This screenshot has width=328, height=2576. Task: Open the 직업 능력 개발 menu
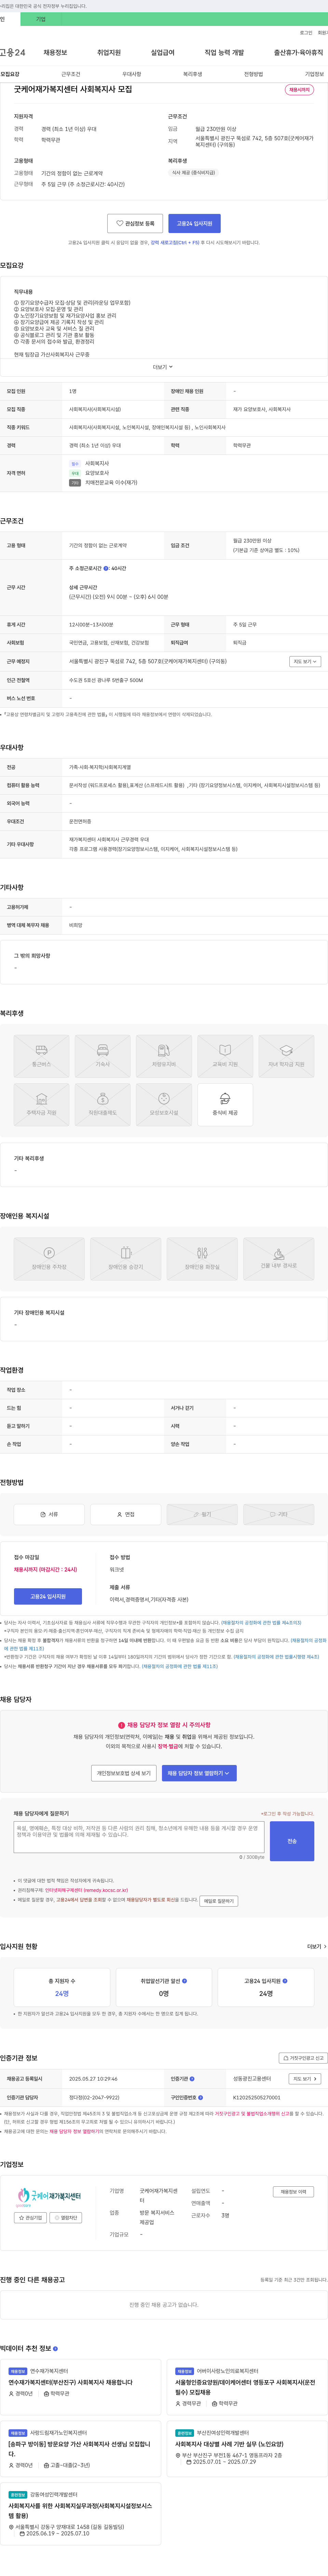click(224, 52)
